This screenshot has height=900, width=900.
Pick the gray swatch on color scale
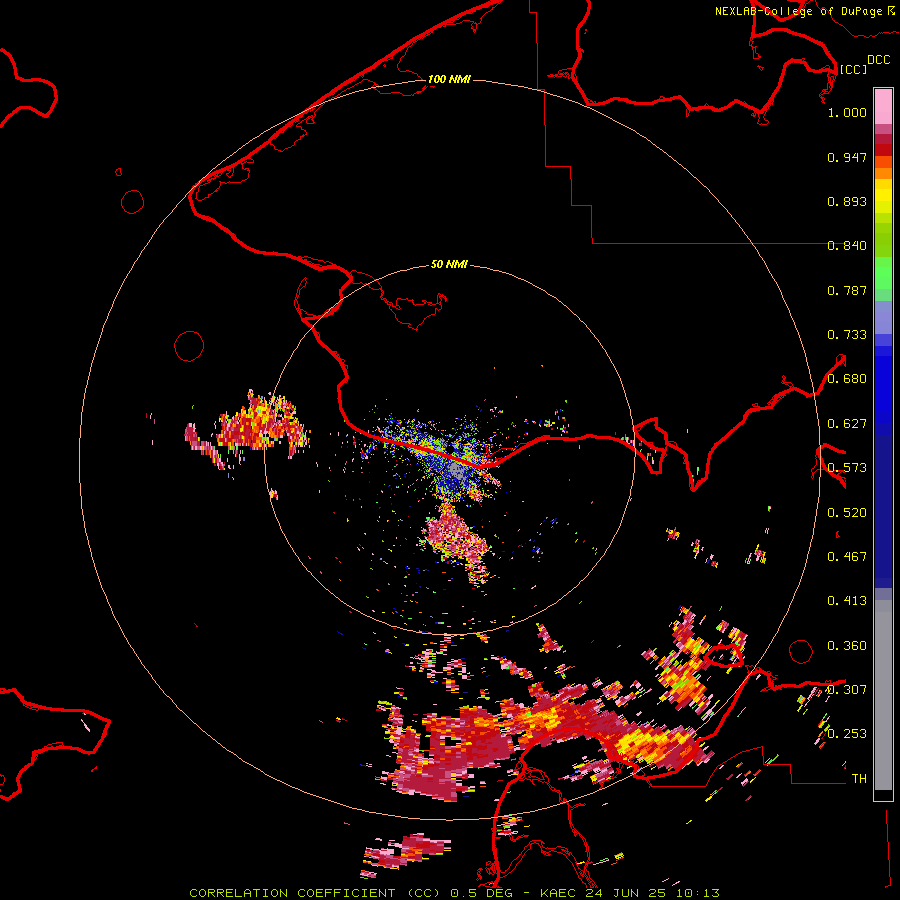883,695
